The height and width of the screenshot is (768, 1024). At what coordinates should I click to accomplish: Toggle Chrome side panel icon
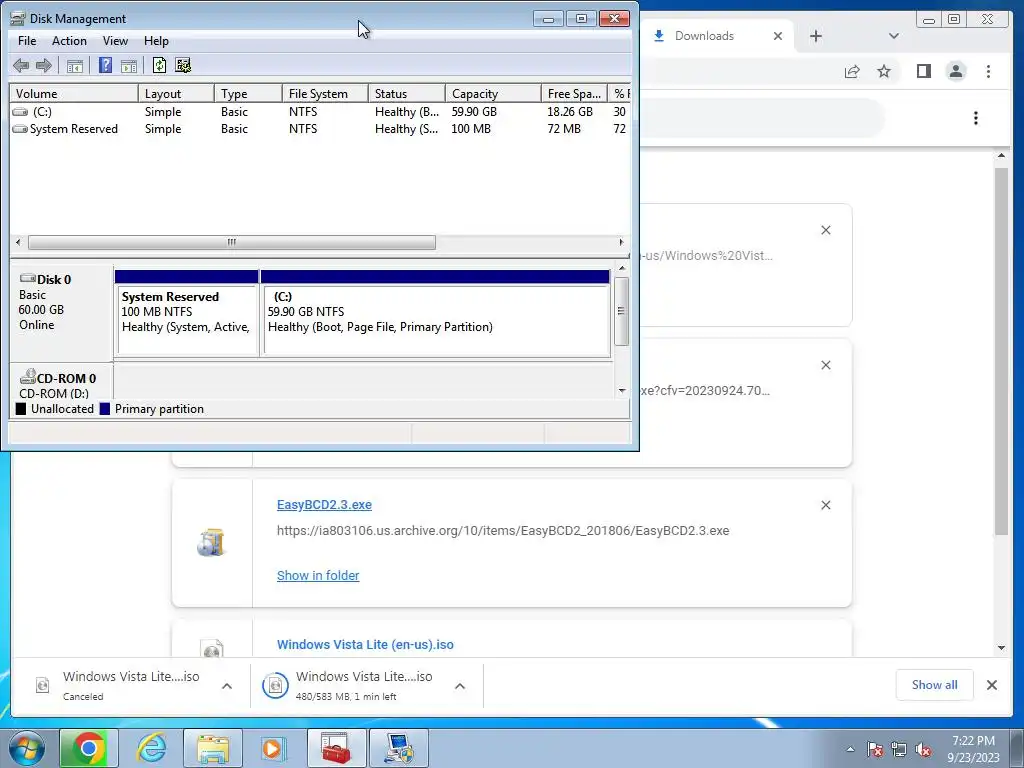click(x=923, y=71)
